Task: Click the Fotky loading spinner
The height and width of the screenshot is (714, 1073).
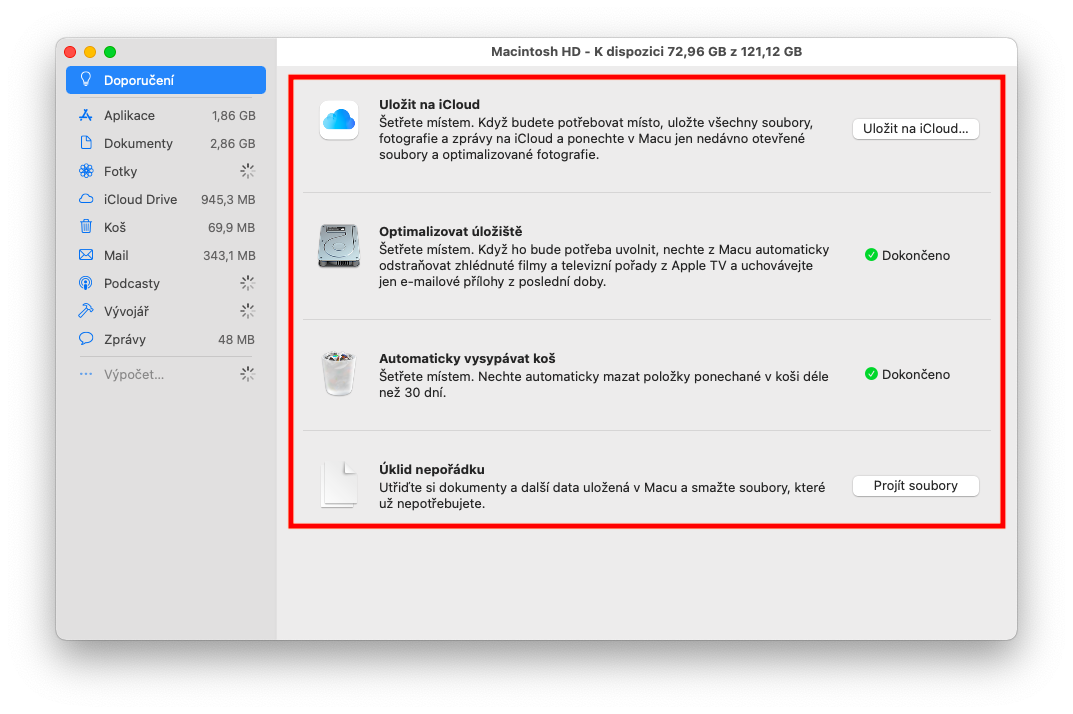Action: [247, 171]
